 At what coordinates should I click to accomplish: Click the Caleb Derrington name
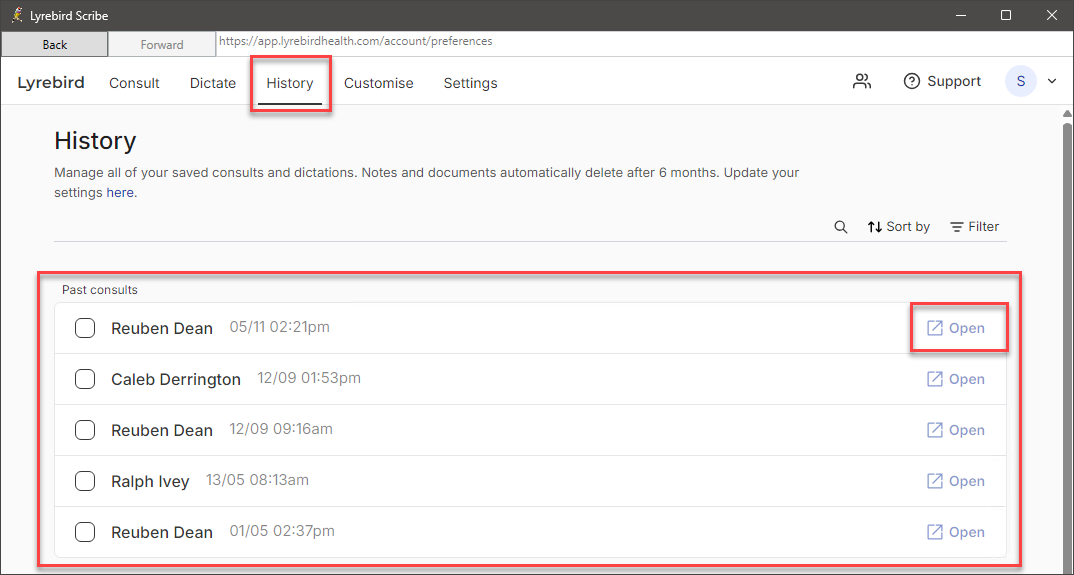[176, 380]
